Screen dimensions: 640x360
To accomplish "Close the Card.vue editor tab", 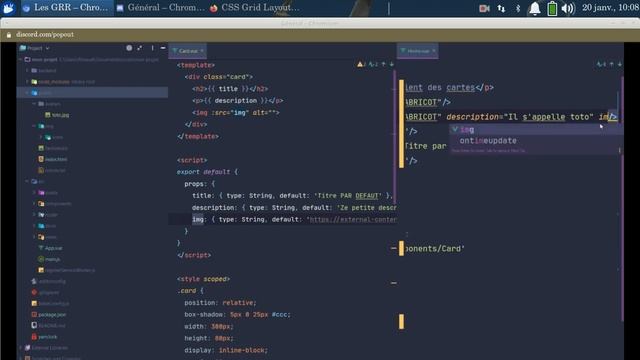I will [202, 51].
